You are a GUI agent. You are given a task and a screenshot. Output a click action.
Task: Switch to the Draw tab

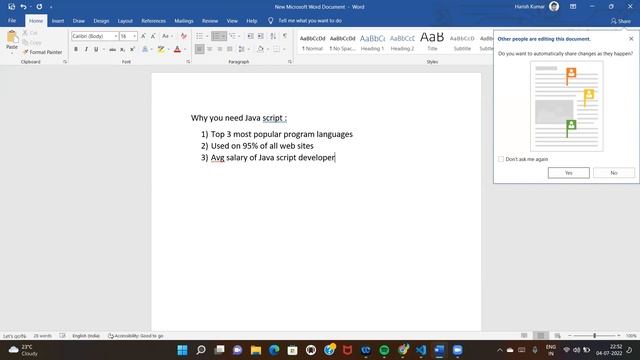click(79, 21)
